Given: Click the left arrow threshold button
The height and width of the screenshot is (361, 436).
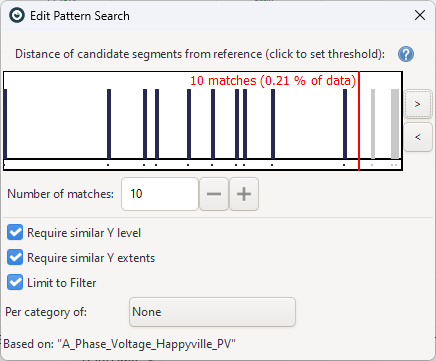Looking at the screenshot, I should click(x=418, y=137).
